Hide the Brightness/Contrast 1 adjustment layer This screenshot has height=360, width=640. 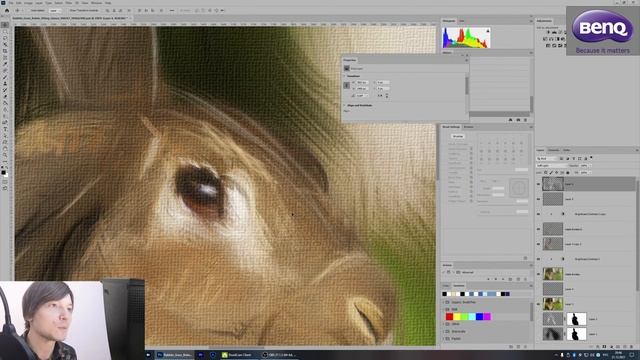point(538,259)
